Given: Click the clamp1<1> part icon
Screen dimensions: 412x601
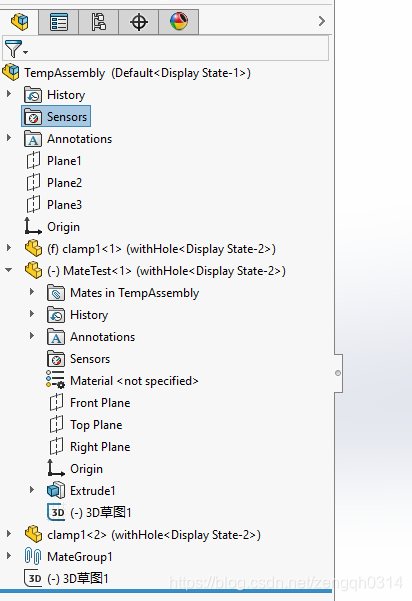Looking at the screenshot, I should (33, 248).
